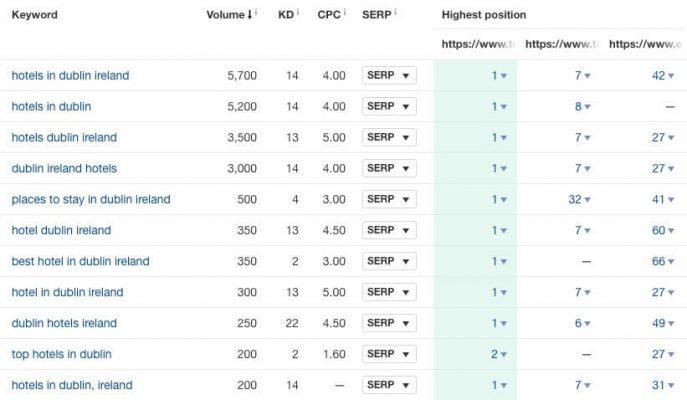Screen dimensions: 687x400
Task: Open SERP dropdown for hotels in dublin ireland
Action: (388, 76)
